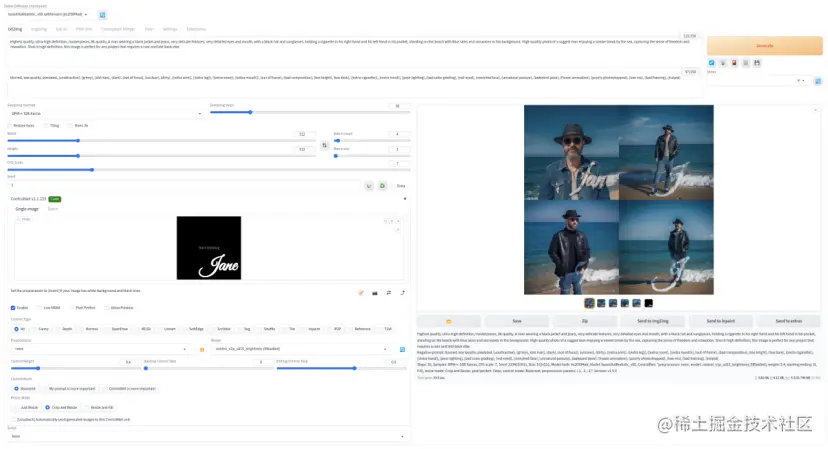Switch to the Extras tab
828x449 pixels.
(x=61, y=29)
